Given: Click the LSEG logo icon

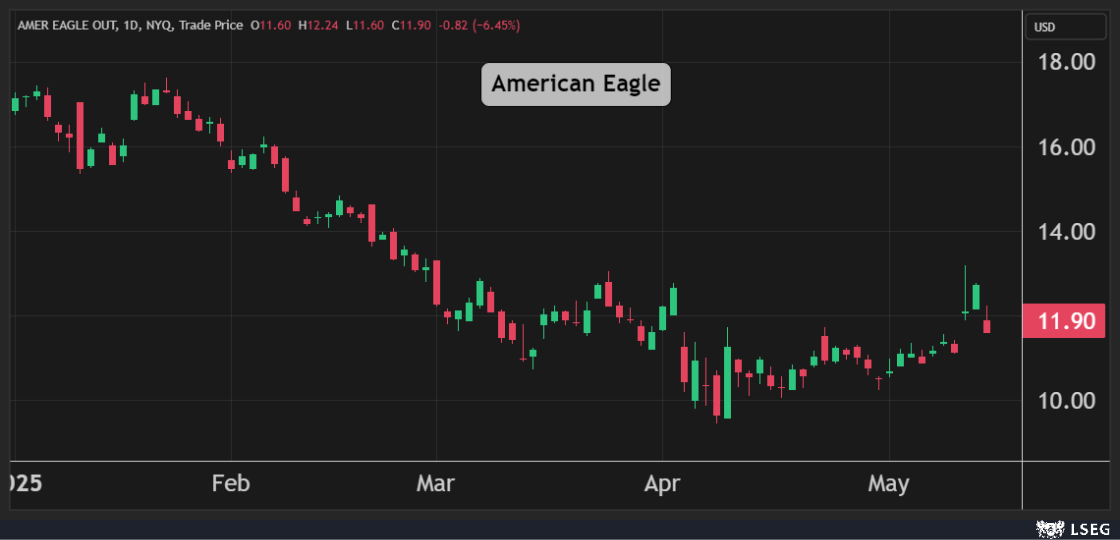Looking at the screenshot, I should click(1048, 527).
